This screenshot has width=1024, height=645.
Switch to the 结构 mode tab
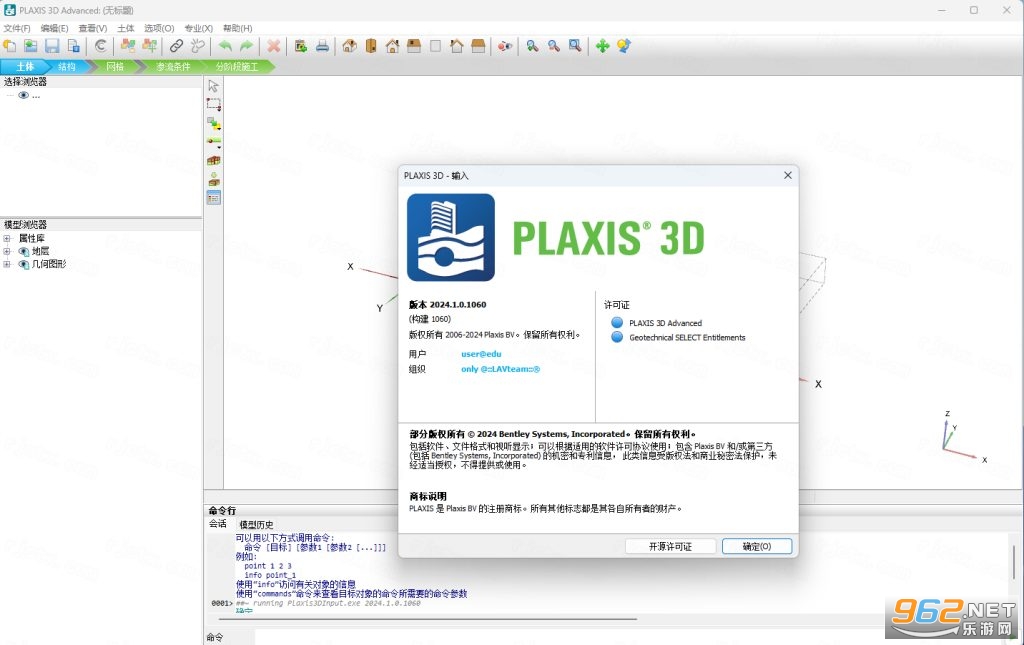coord(67,67)
